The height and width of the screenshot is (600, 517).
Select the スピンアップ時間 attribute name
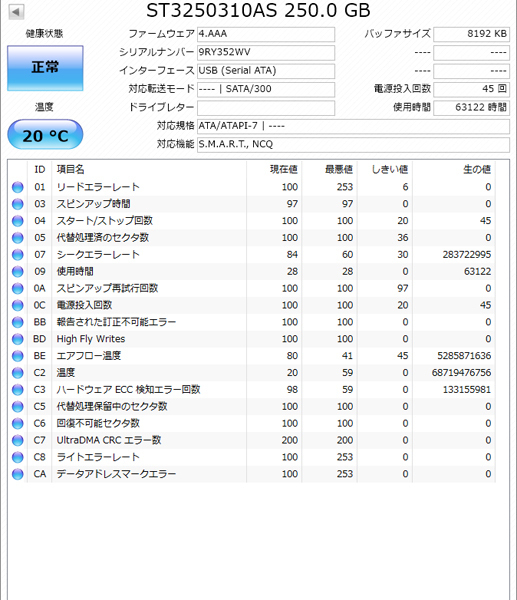(93, 204)
